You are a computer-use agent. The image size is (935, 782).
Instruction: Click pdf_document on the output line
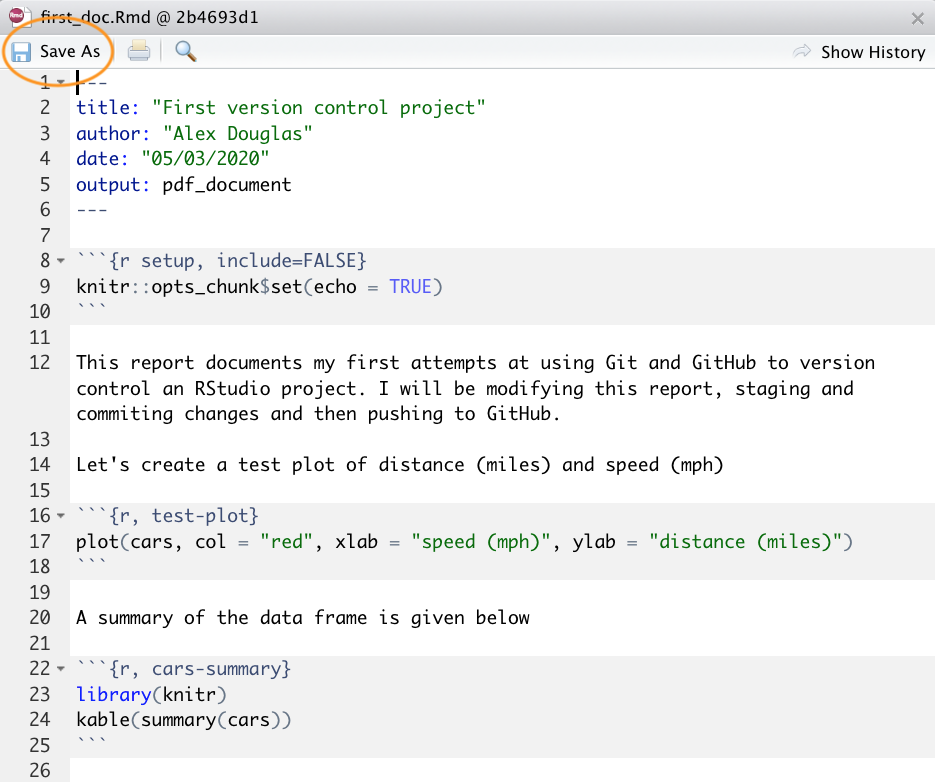coord(227,184)
